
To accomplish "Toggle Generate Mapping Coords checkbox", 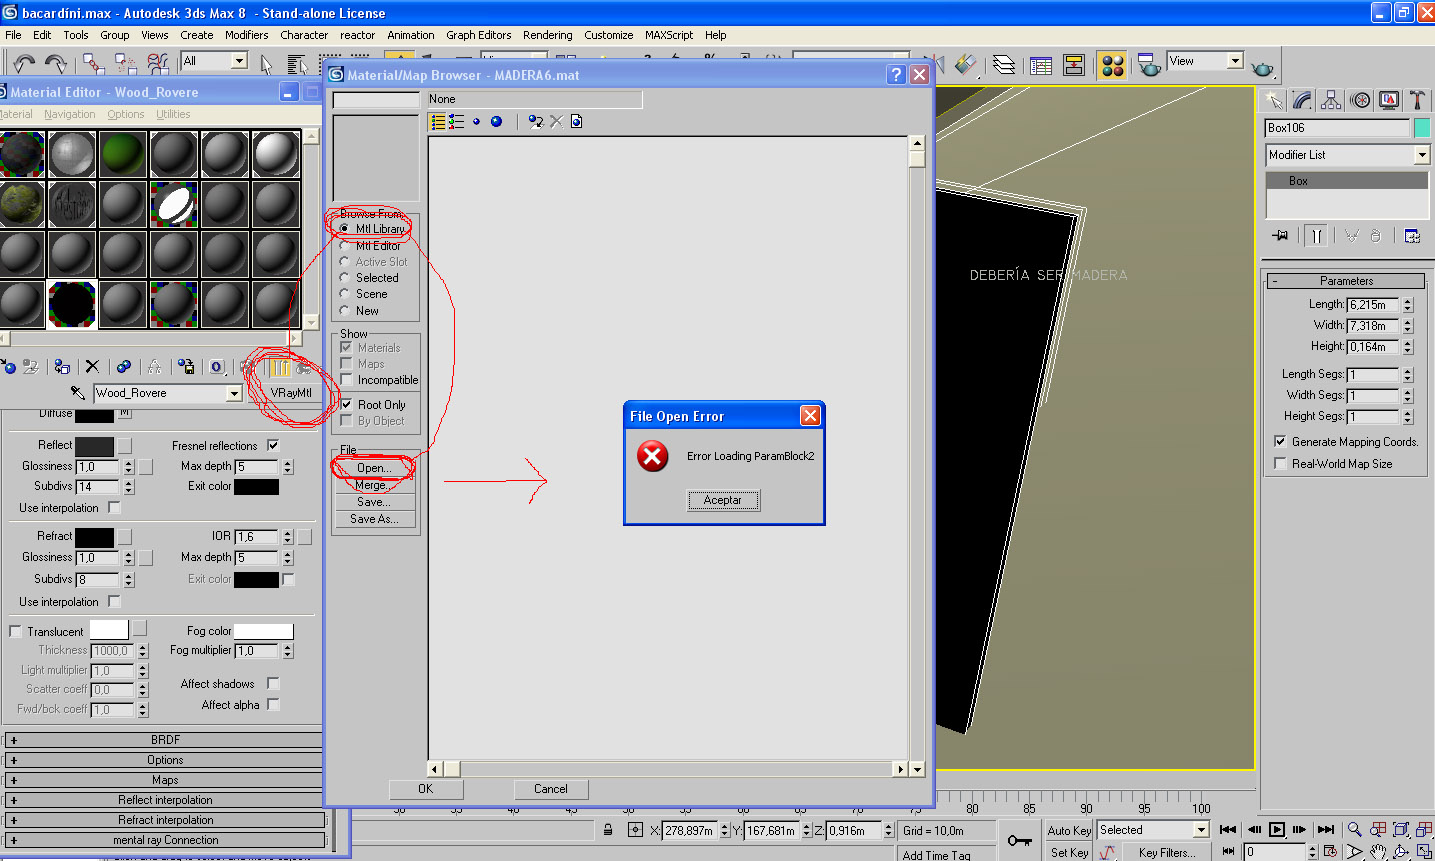I will click(x=1280, y=441).
